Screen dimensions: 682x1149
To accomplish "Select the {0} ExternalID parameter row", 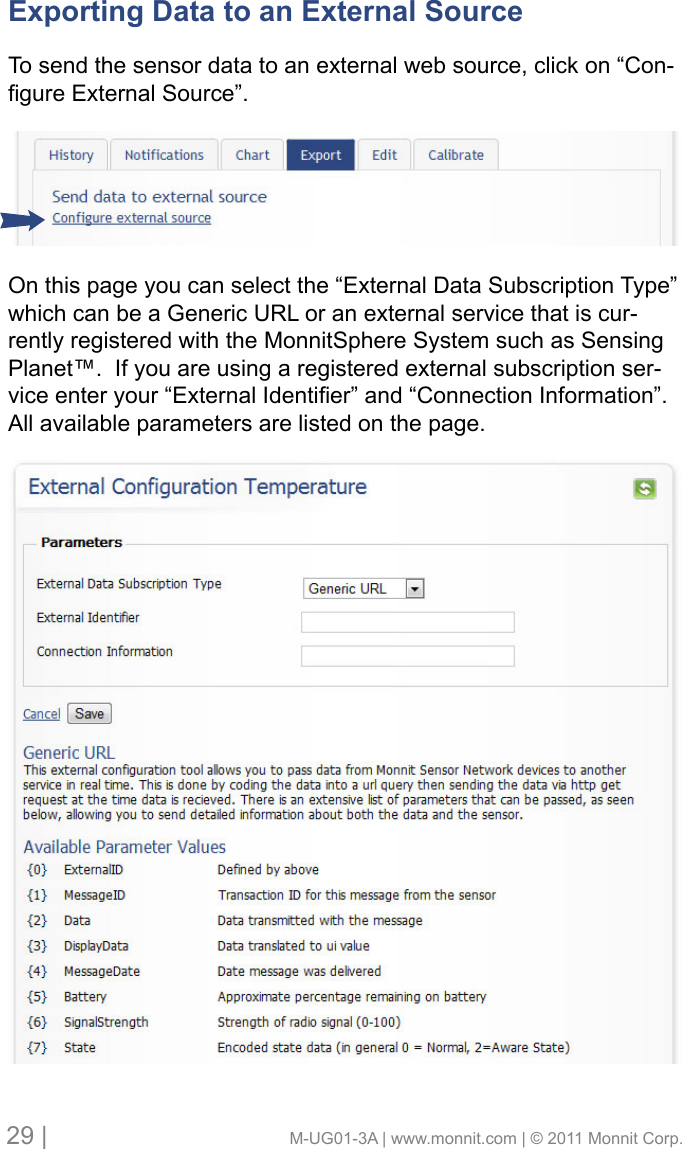I will pyautogui.click(x=93, y=870).
